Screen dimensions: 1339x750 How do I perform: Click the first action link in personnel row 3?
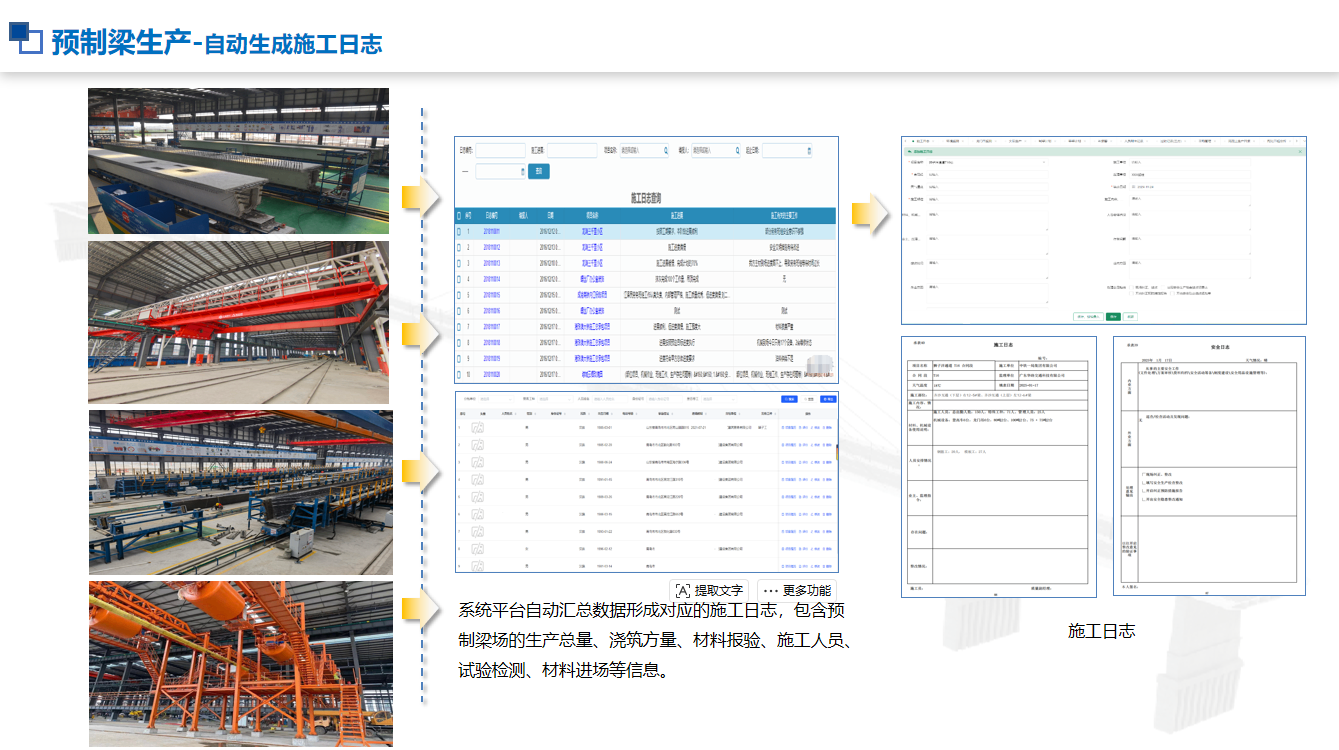tap(788, 462)
